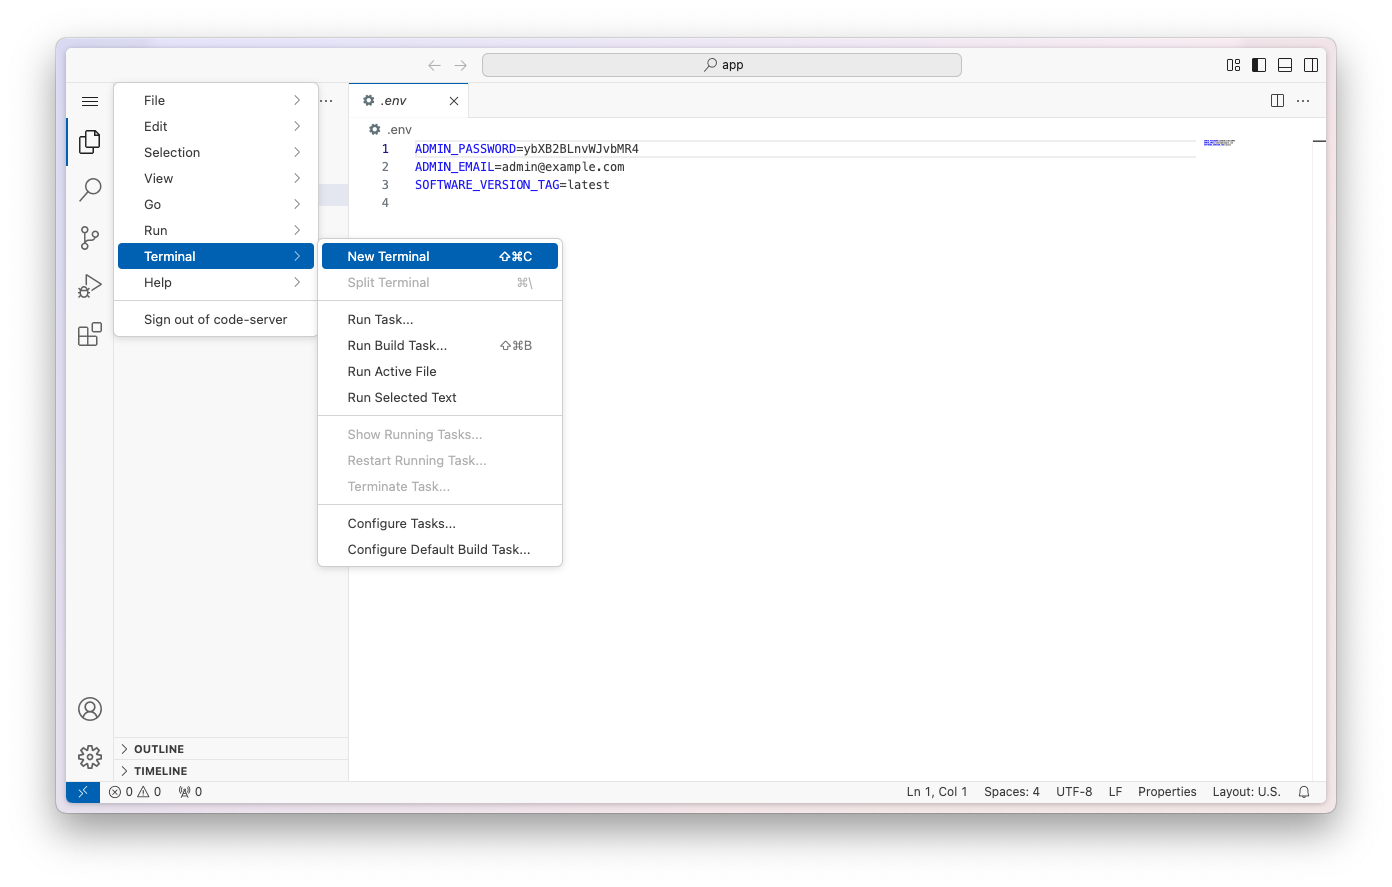Open the Source Control view
The height and width of the screenshot is (887, 1392).
click(90, 237)
